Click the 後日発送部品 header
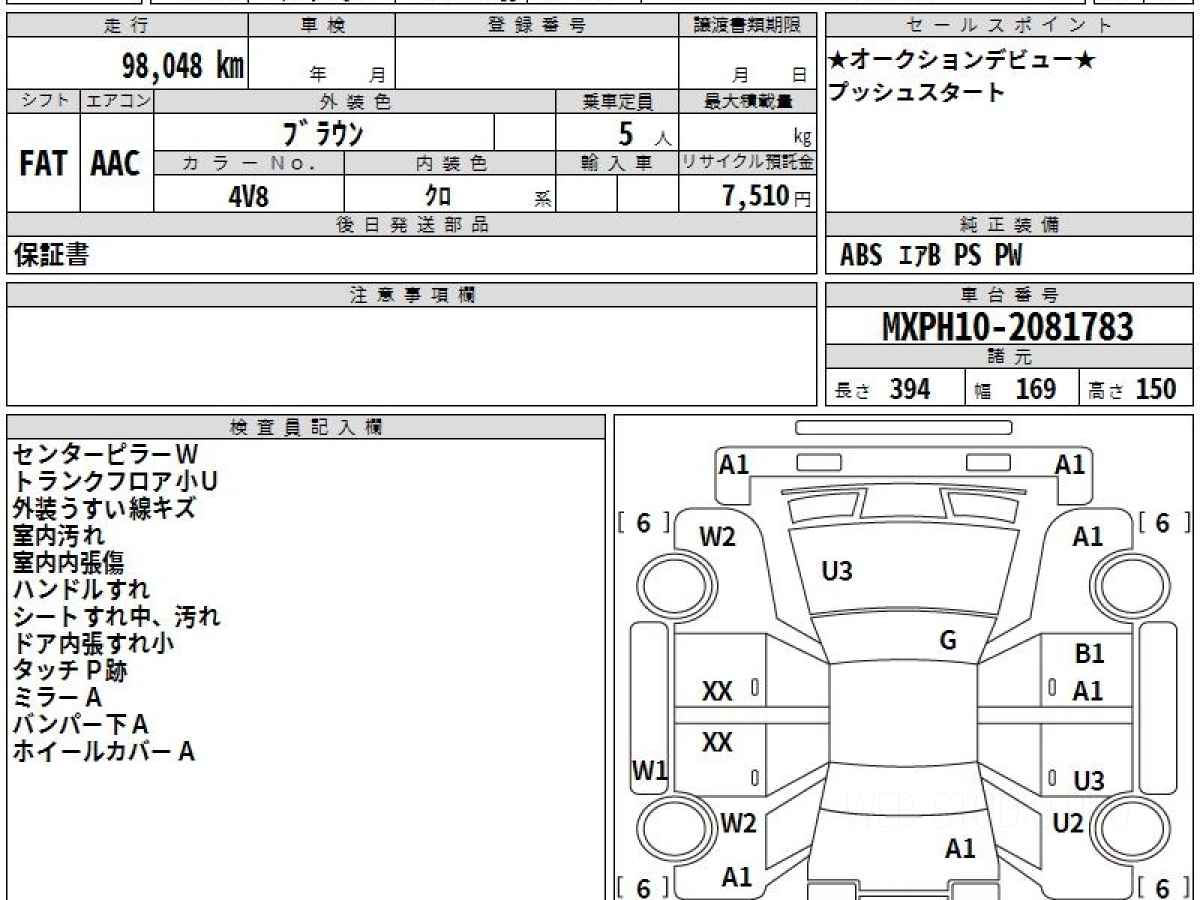This screenshot has width=1200, height=900. (412, 225)
